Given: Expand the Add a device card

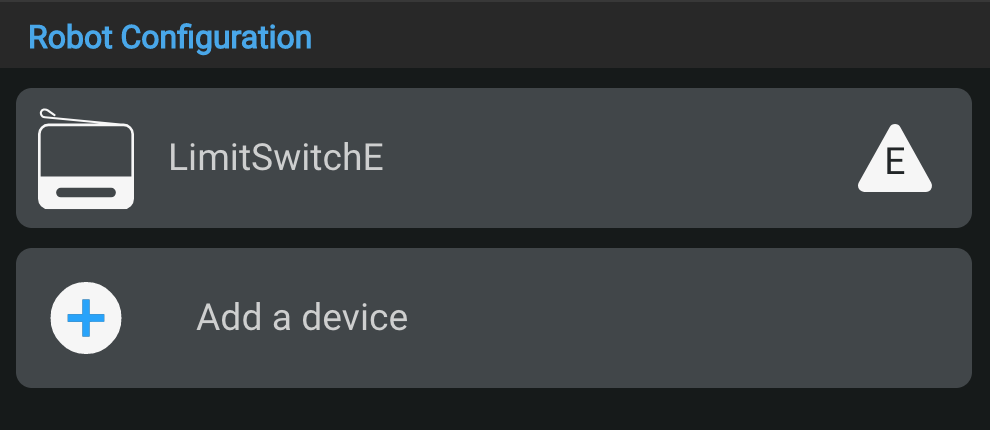Looking at the screenshot, I should [x=600, y=318].
